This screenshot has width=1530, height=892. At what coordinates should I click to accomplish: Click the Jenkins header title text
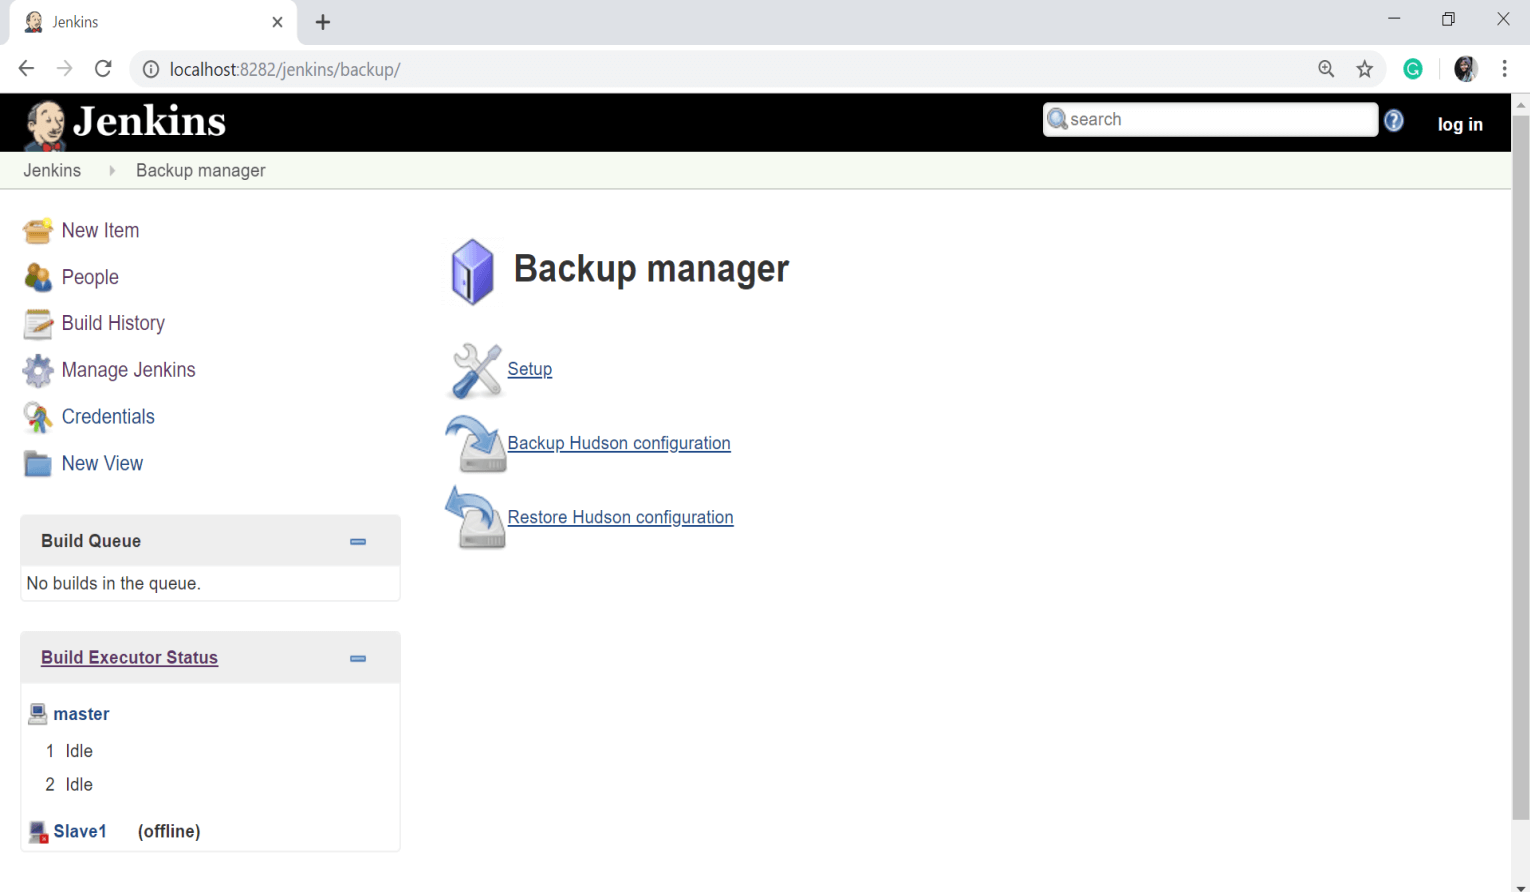[150, 122]
